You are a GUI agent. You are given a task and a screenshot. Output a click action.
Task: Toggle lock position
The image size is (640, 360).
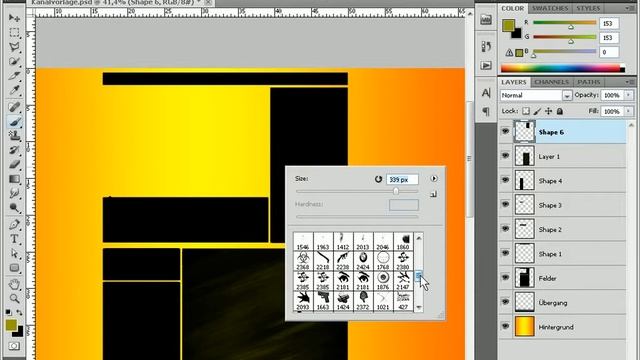point(549,111)
